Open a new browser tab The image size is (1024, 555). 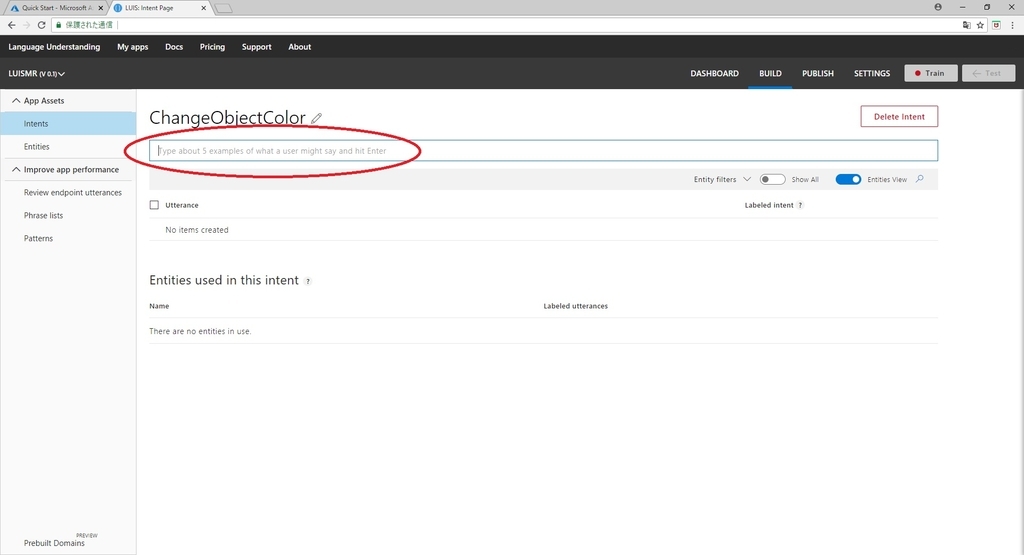(223, 8)
